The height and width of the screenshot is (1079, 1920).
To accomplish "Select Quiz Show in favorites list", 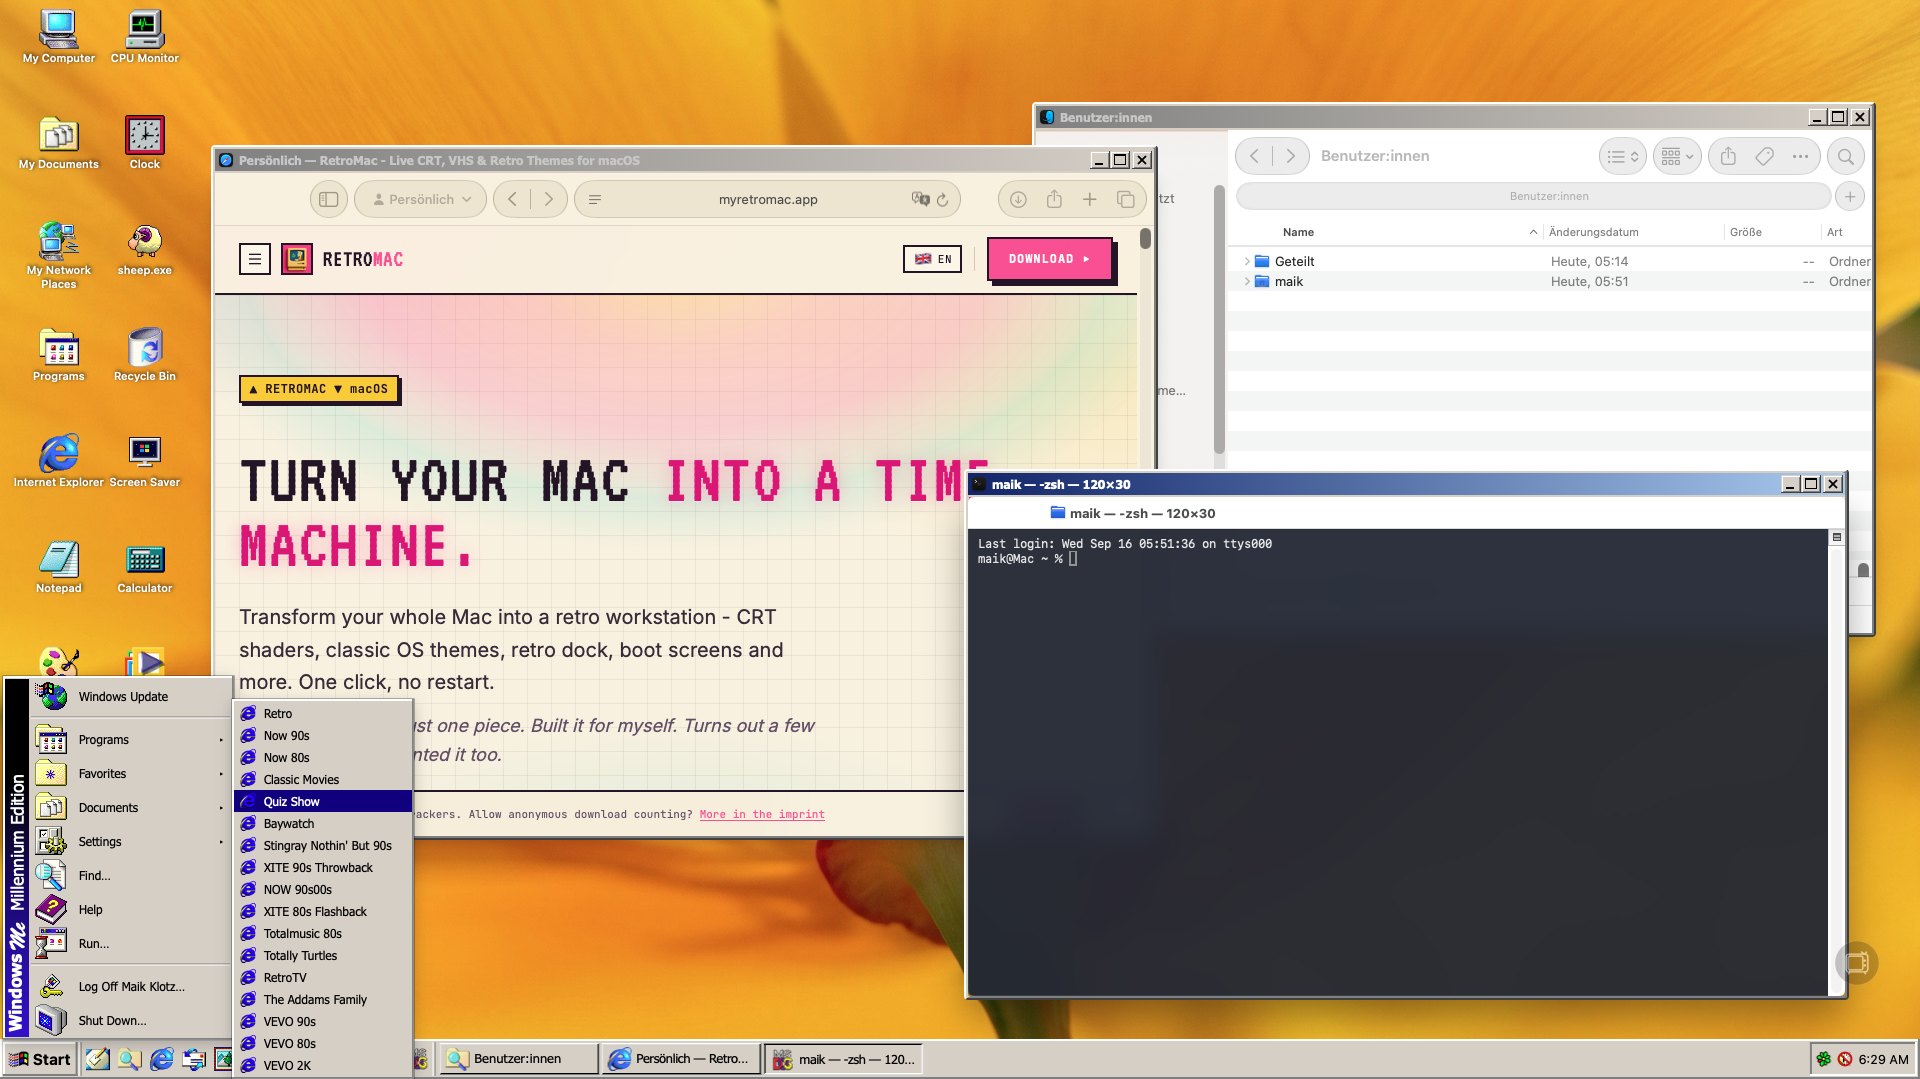I will tap(323, 802).
